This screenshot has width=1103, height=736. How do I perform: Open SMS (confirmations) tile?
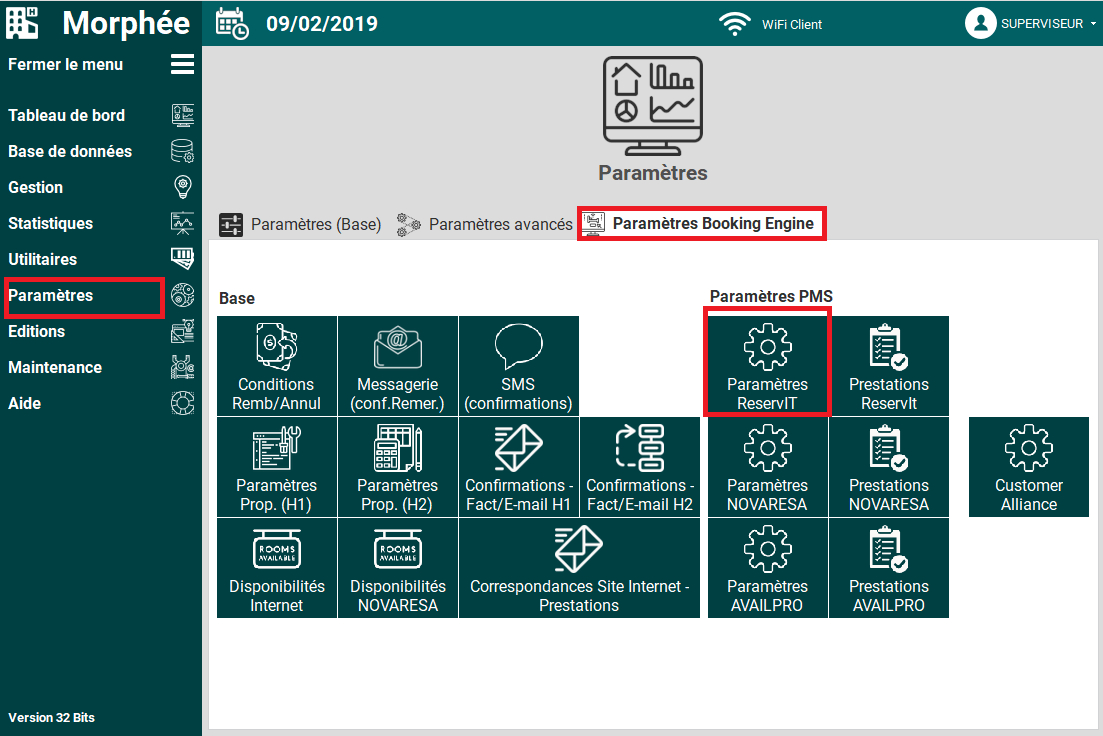(x=519, y=366)
